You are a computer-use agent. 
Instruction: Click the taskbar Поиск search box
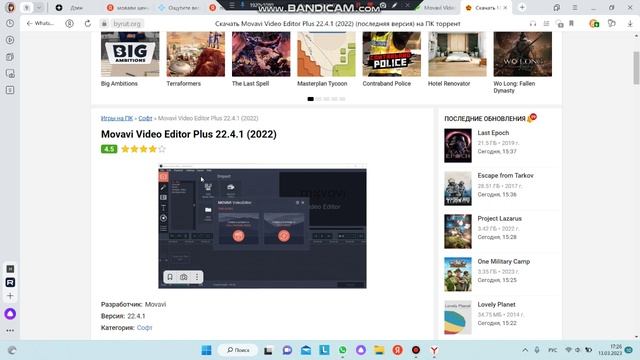click(x=238, y=350)
